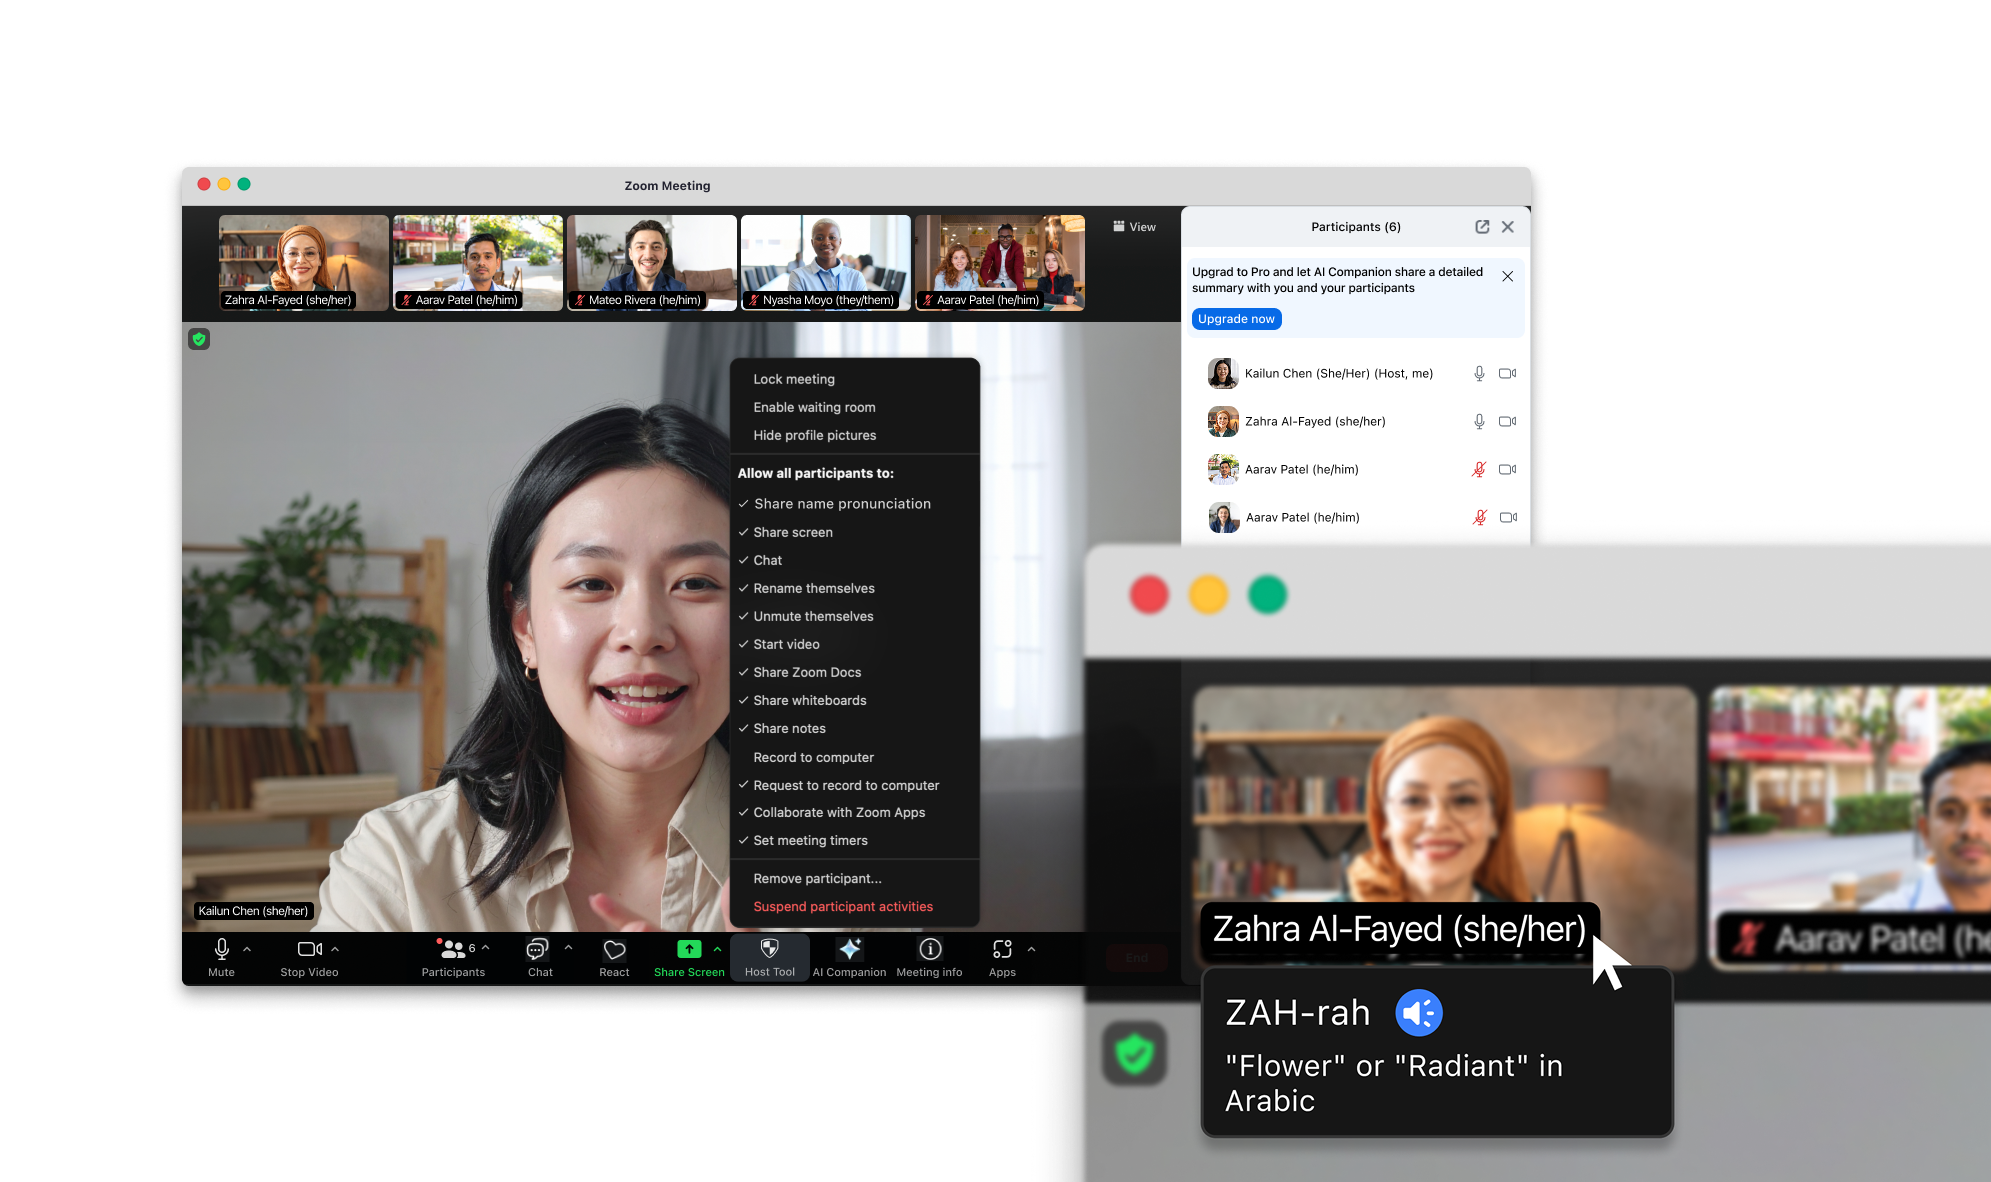
Task: Open share options arrow beside Share Screen
Action: tap(717, 949)
